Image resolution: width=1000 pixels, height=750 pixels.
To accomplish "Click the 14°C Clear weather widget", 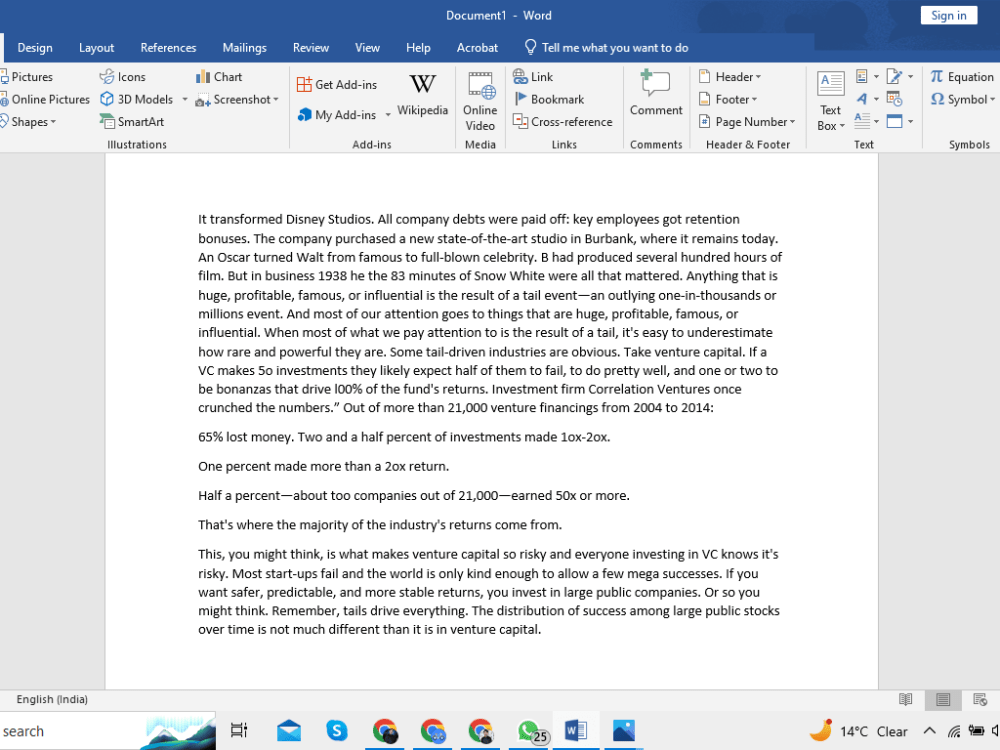I will tap(858, 731).
